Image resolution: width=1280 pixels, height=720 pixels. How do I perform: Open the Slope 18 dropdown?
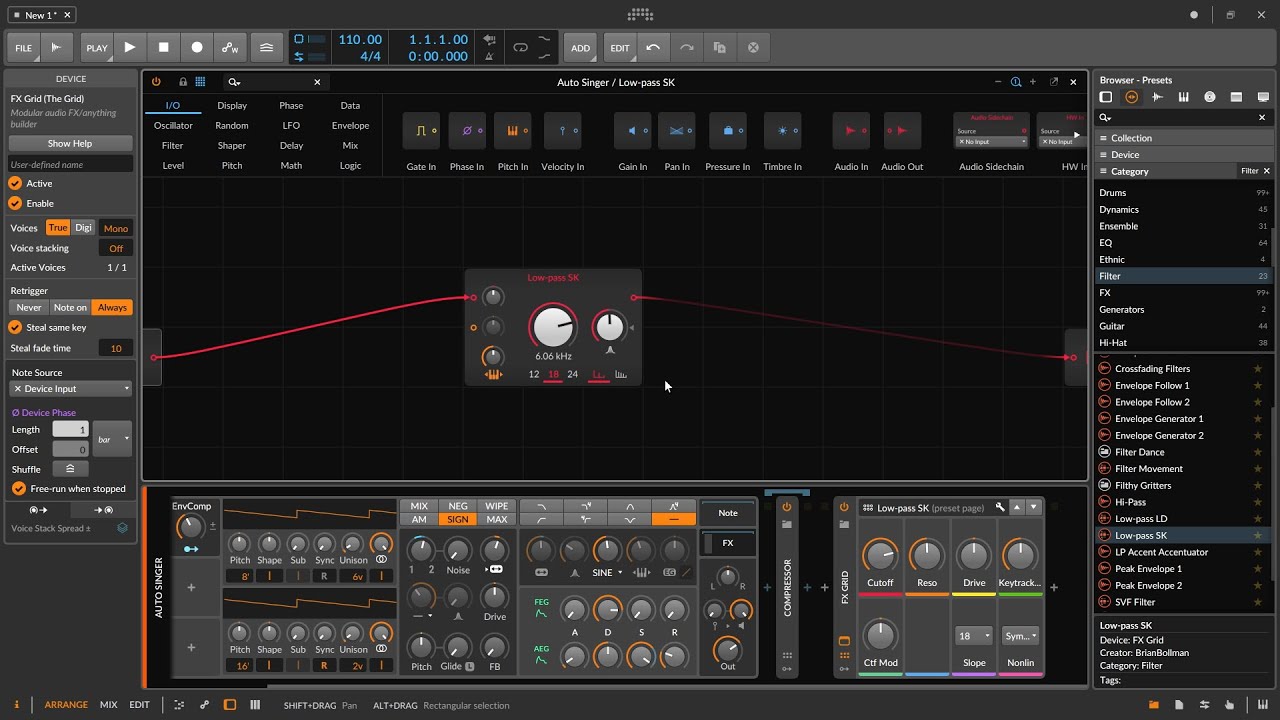(x=974, y=636)
